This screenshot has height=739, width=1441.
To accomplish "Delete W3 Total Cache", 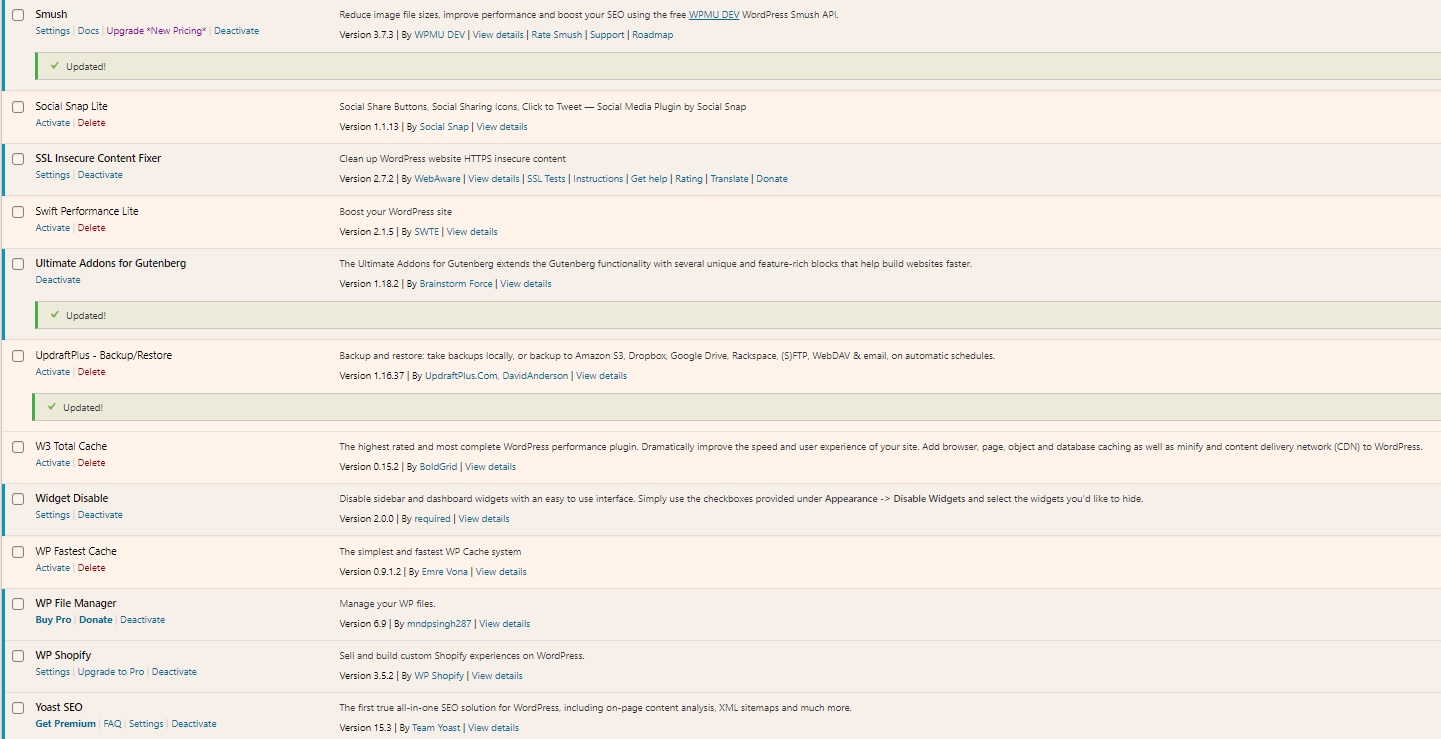I will (91, 463).
